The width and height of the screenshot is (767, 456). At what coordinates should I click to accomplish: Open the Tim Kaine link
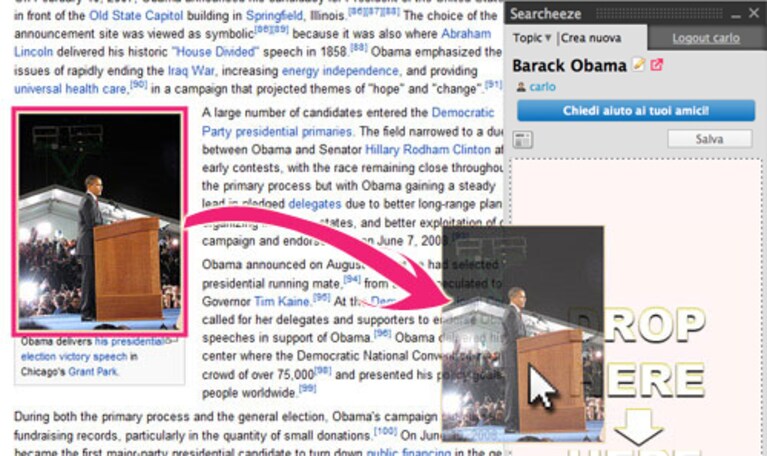282,301
